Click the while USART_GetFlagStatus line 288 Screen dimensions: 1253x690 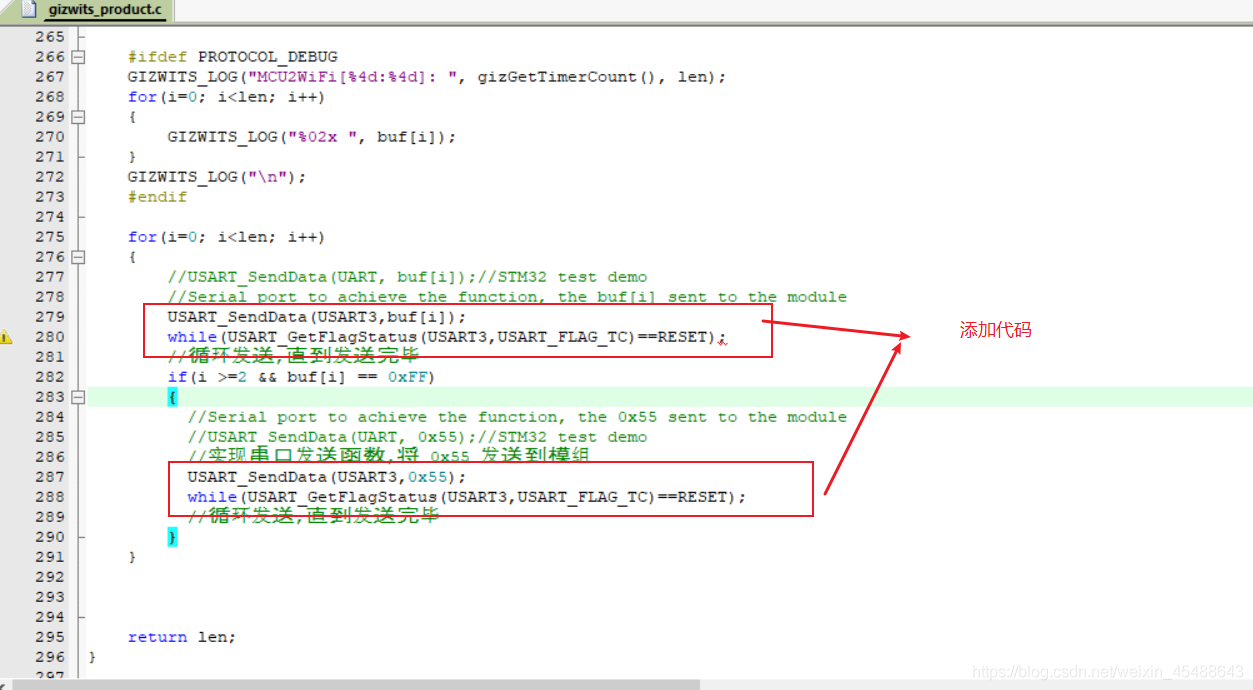(x=467, y=497)
